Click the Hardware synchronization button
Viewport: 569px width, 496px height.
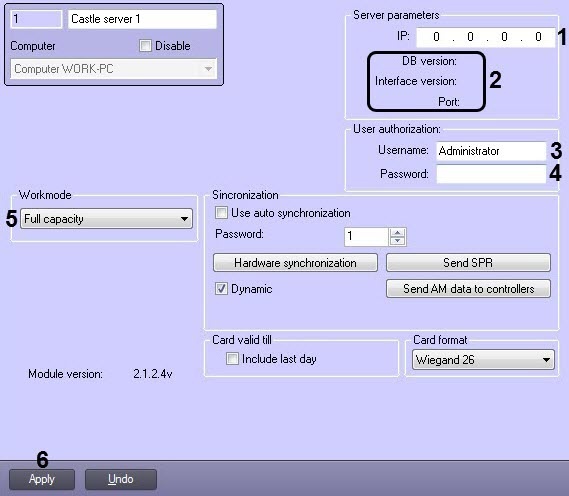[x=295, y=263]
